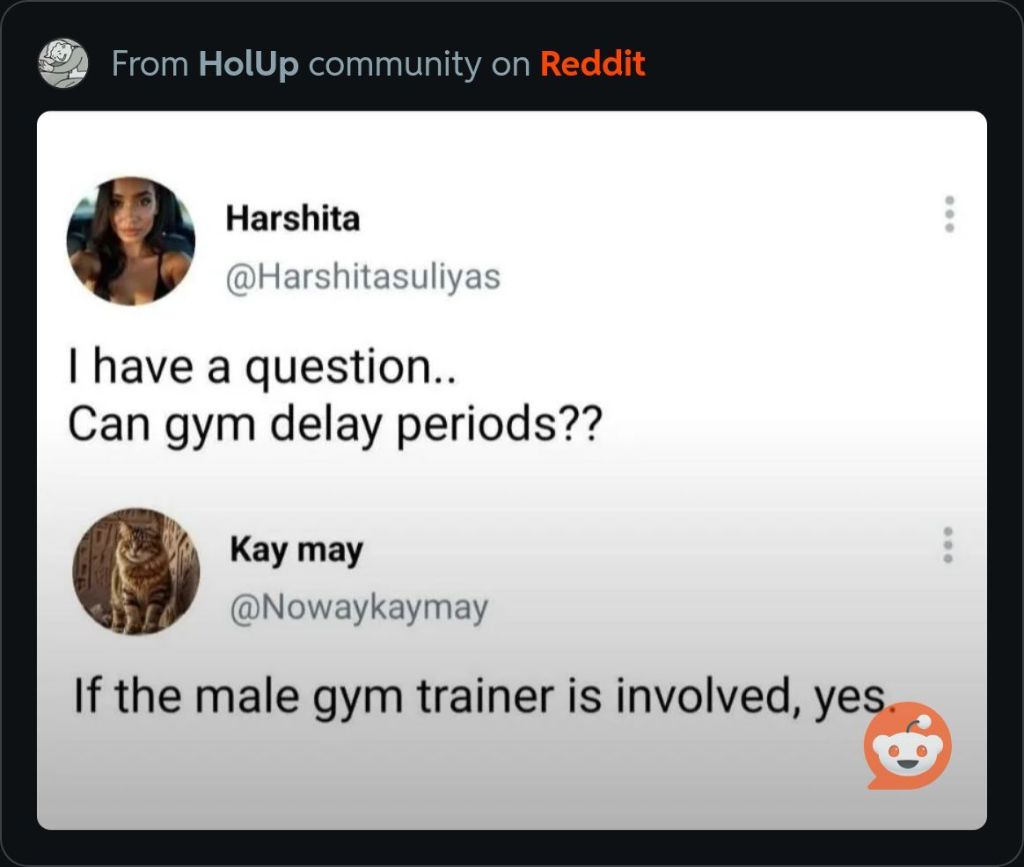Click the Harshita display name

pyautogui.click(x=293, y=218)
